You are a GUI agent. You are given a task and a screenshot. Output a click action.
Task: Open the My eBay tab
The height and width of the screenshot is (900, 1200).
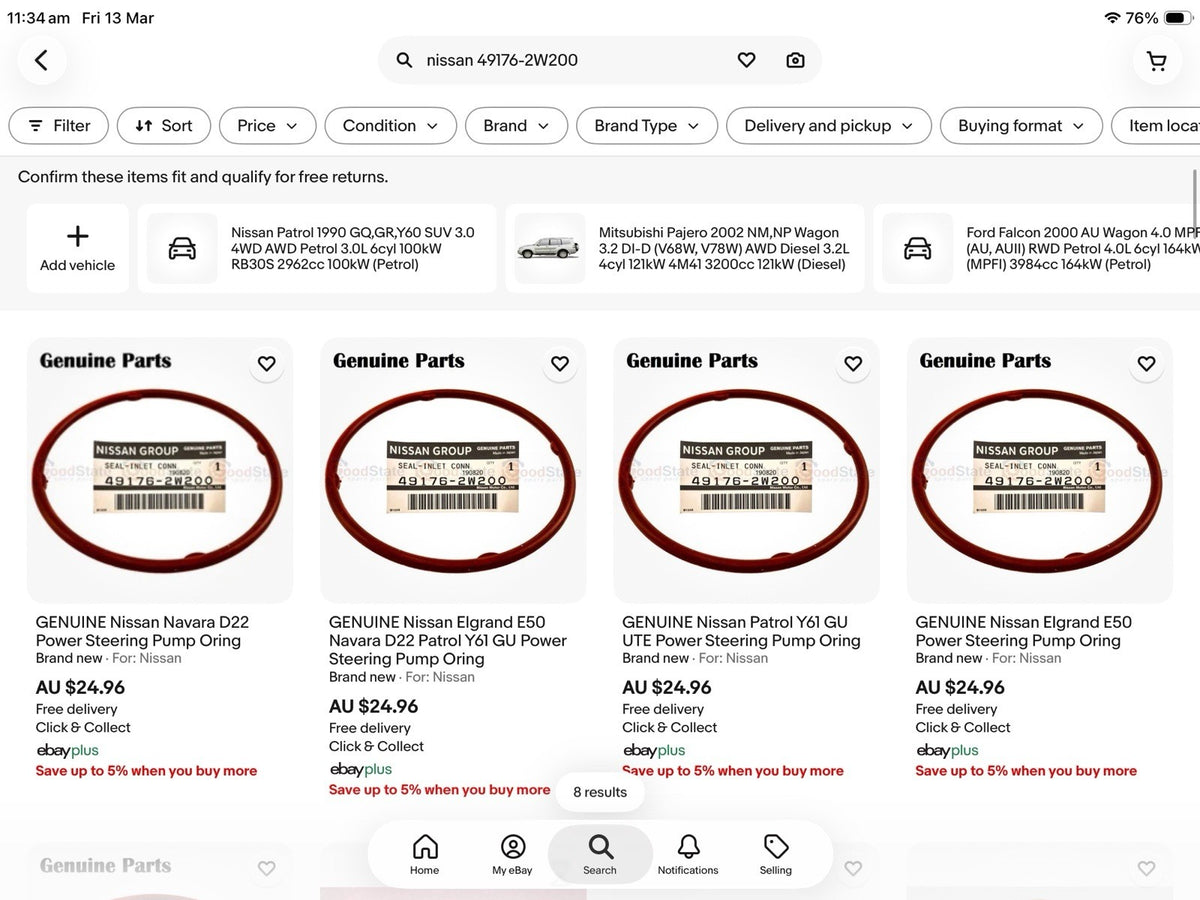tap(512, 855)
